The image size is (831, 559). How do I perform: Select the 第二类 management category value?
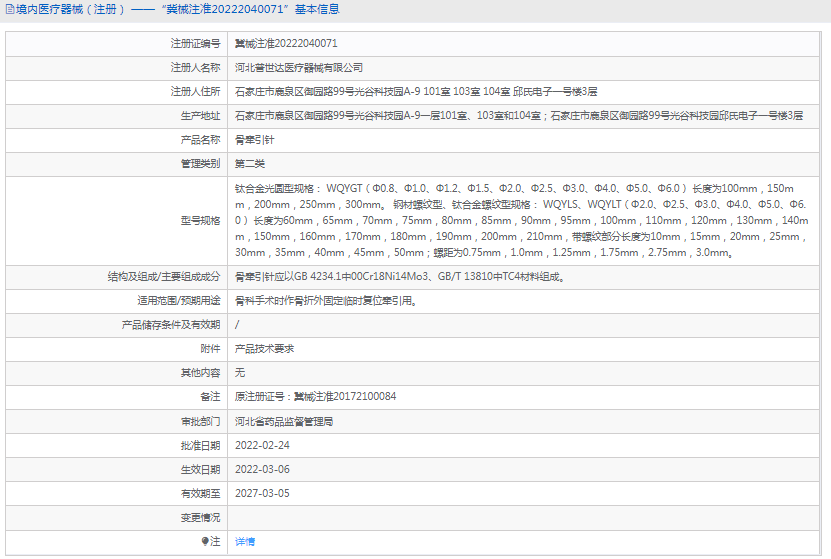pos(250,164)
